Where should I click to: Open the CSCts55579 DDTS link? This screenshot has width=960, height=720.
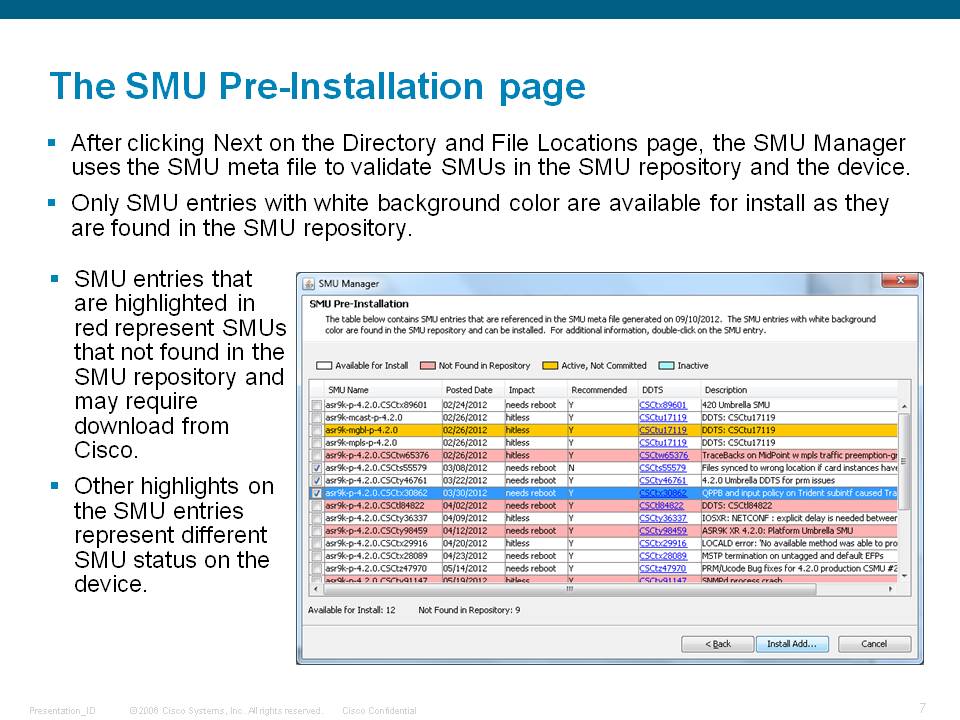point(662,468)
